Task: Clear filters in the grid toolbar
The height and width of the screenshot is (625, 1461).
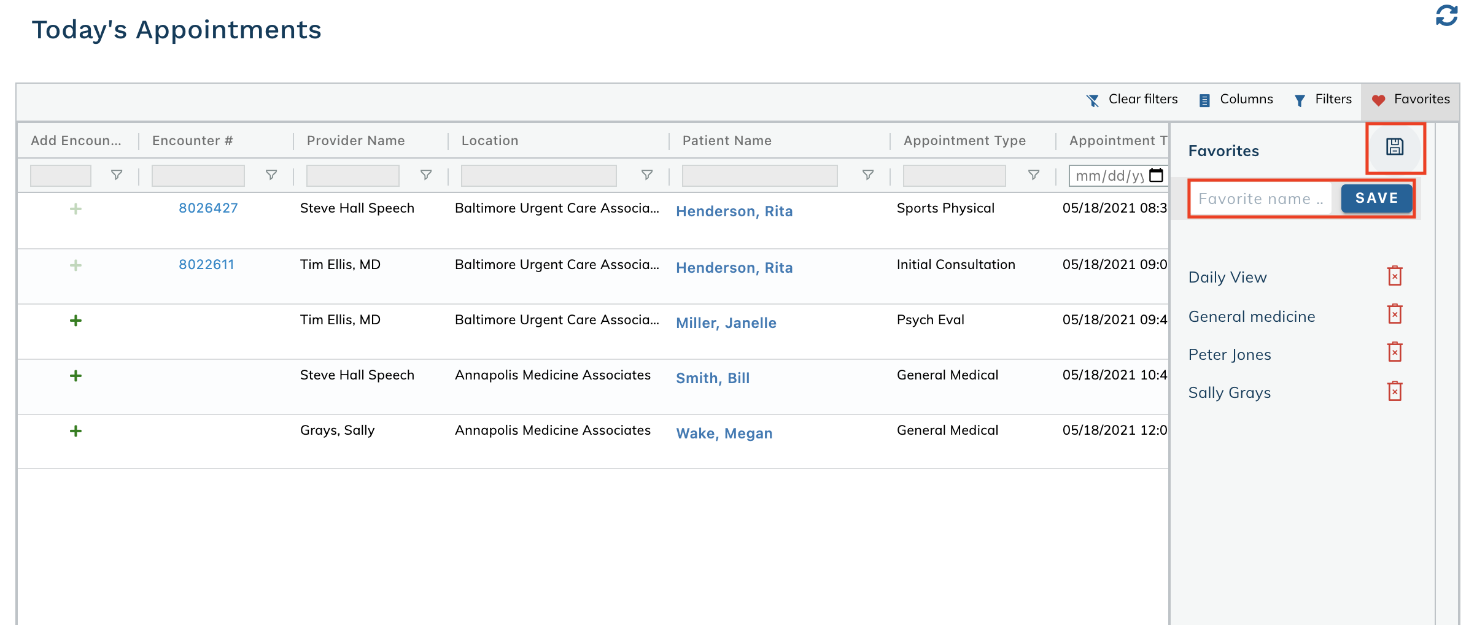Action: click(x=1132, y=99)
